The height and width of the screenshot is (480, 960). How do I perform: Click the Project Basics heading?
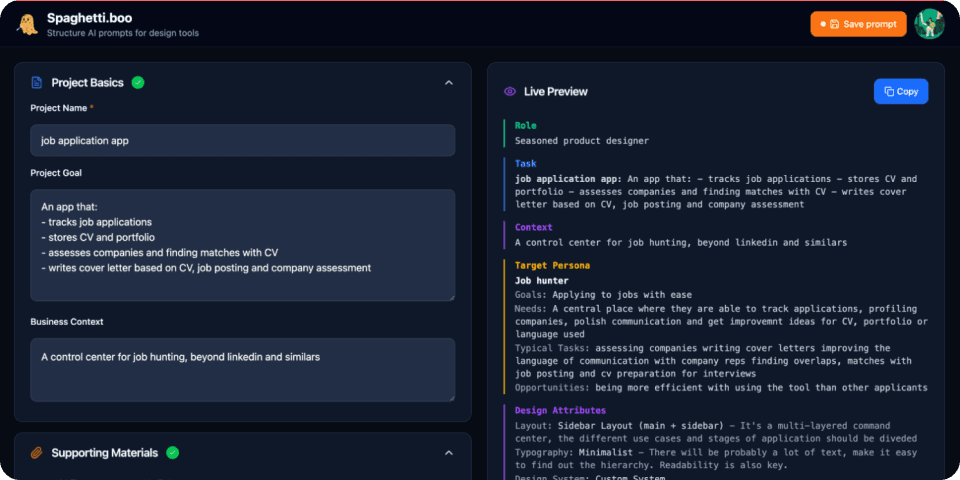point(88,83)
